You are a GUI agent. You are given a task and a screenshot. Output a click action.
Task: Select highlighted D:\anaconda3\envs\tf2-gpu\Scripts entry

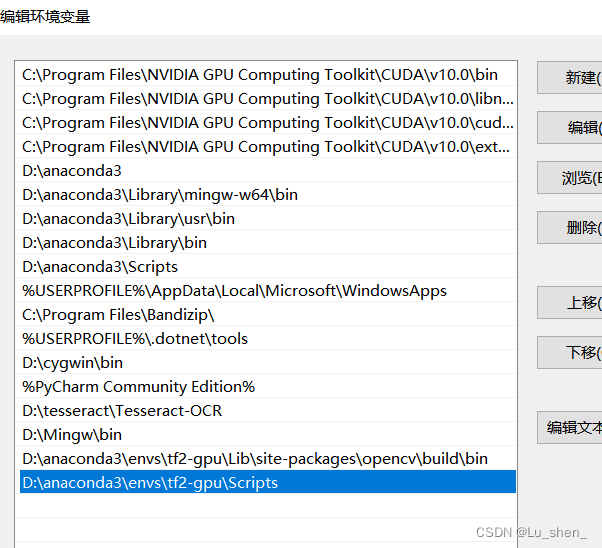(268, 482)
